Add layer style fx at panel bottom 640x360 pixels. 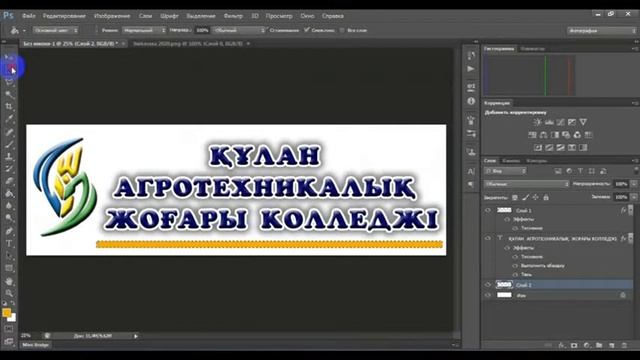tap(562, 345)
